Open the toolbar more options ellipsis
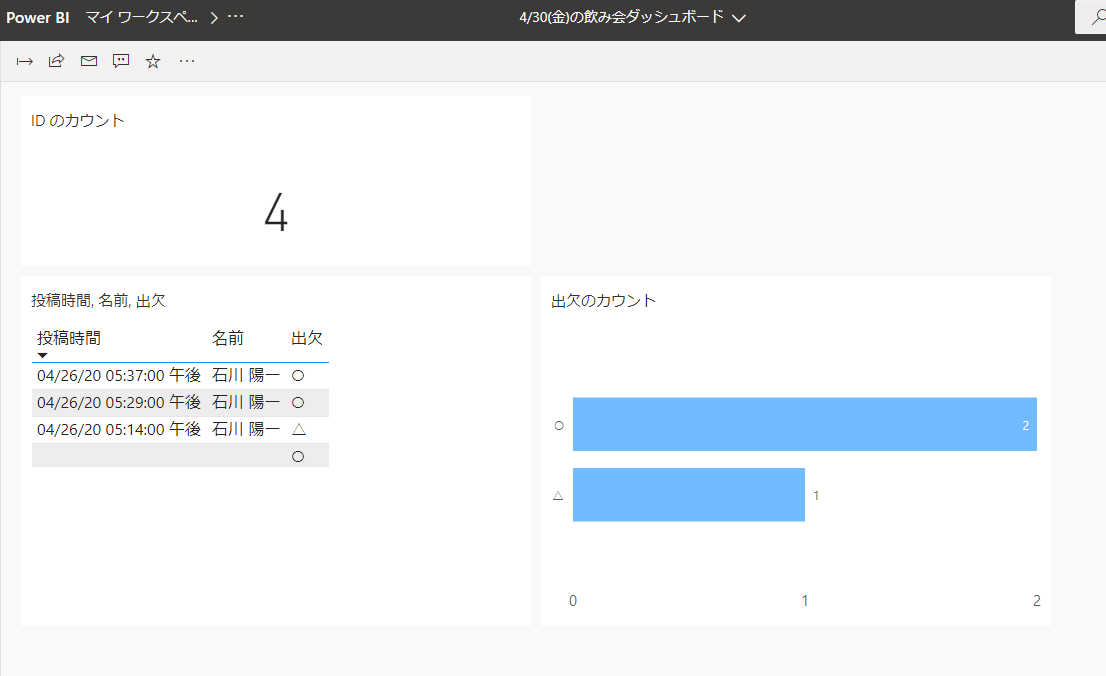 pyautogui.click(x=187, y=61)
